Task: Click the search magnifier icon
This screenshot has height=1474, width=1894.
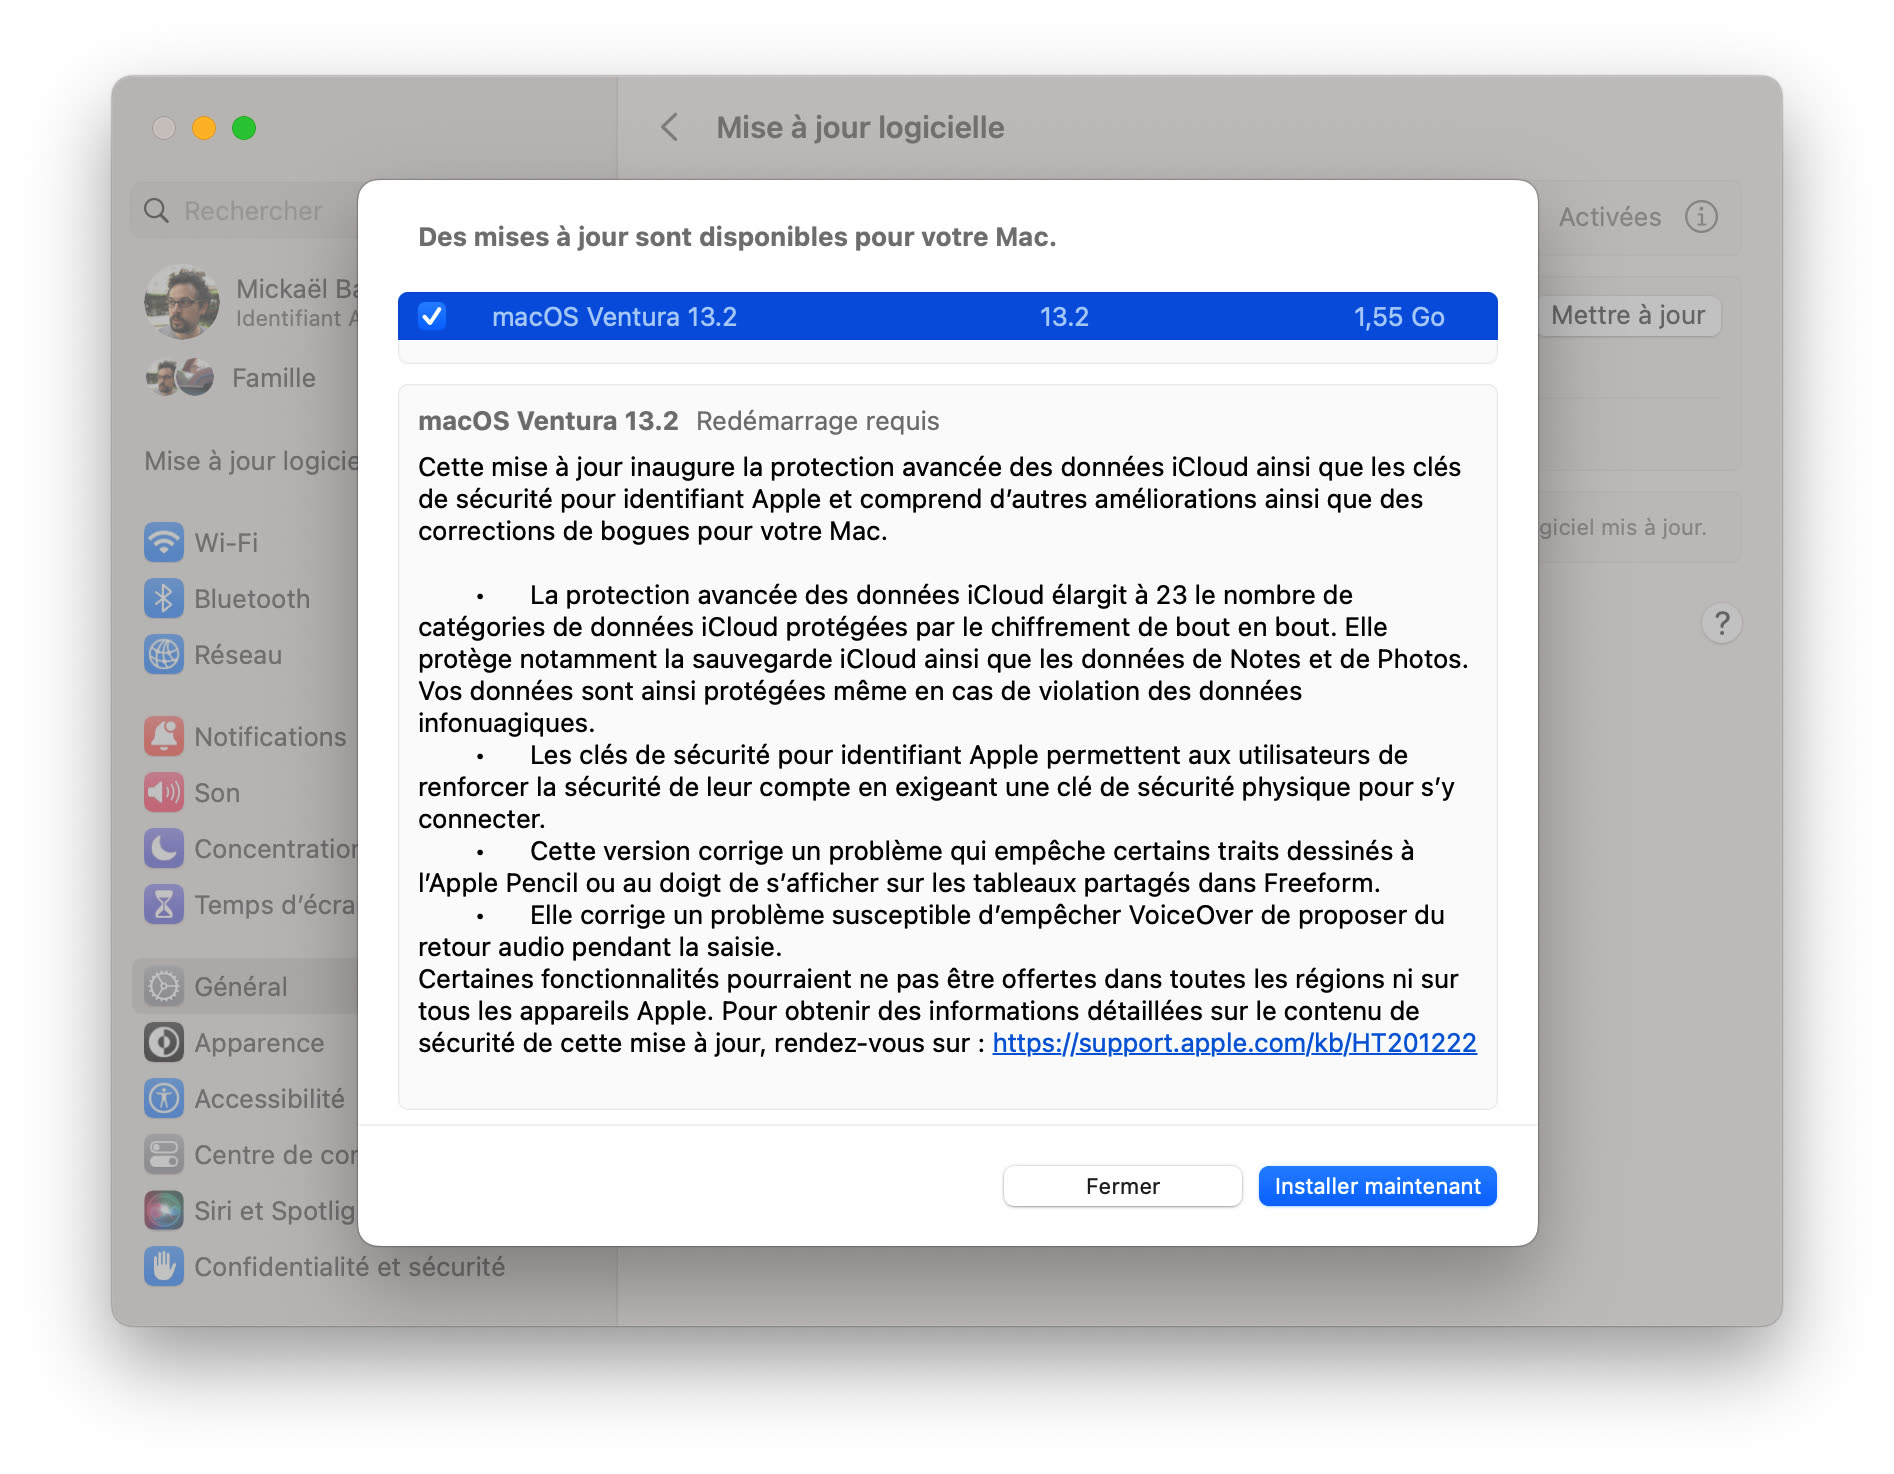Action: point(156,211)
